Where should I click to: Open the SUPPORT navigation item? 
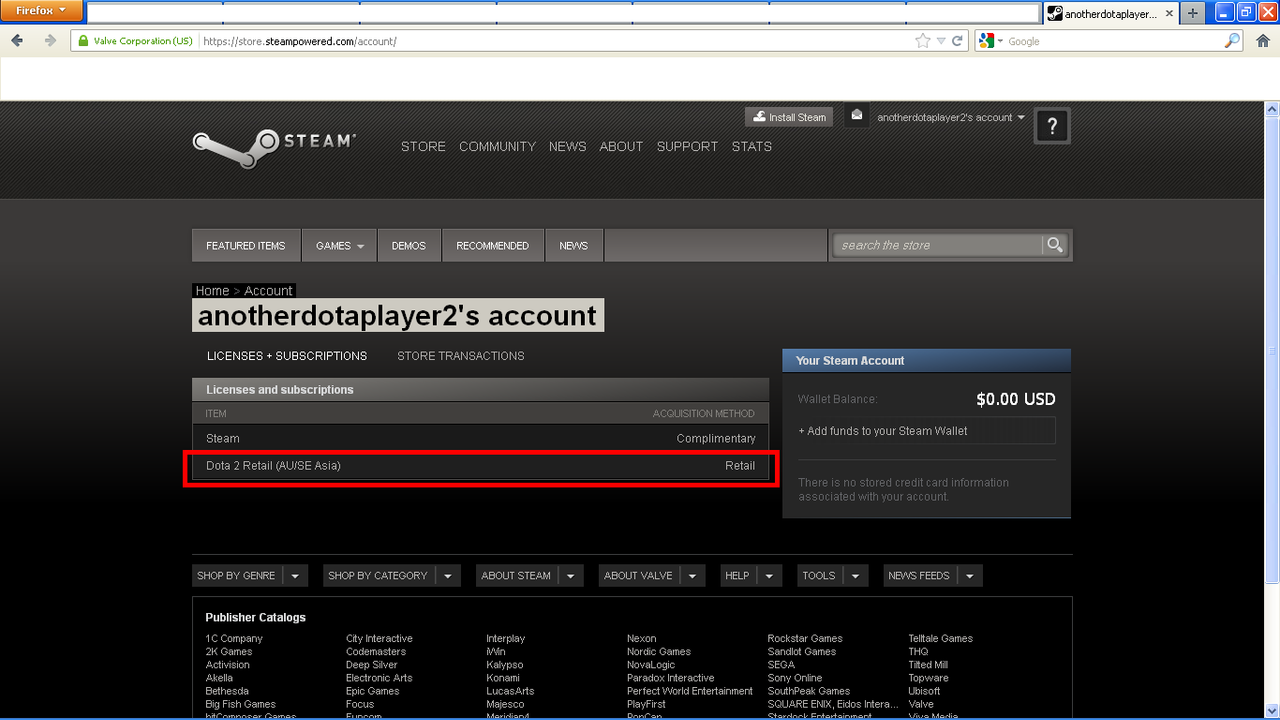[x=687, y=146]
